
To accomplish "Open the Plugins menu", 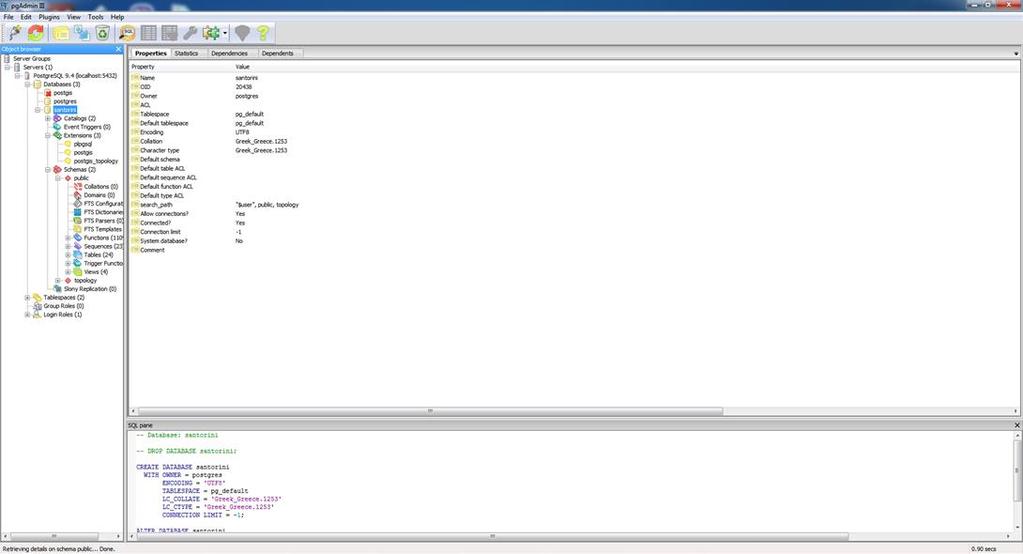I will pos(49,17).
